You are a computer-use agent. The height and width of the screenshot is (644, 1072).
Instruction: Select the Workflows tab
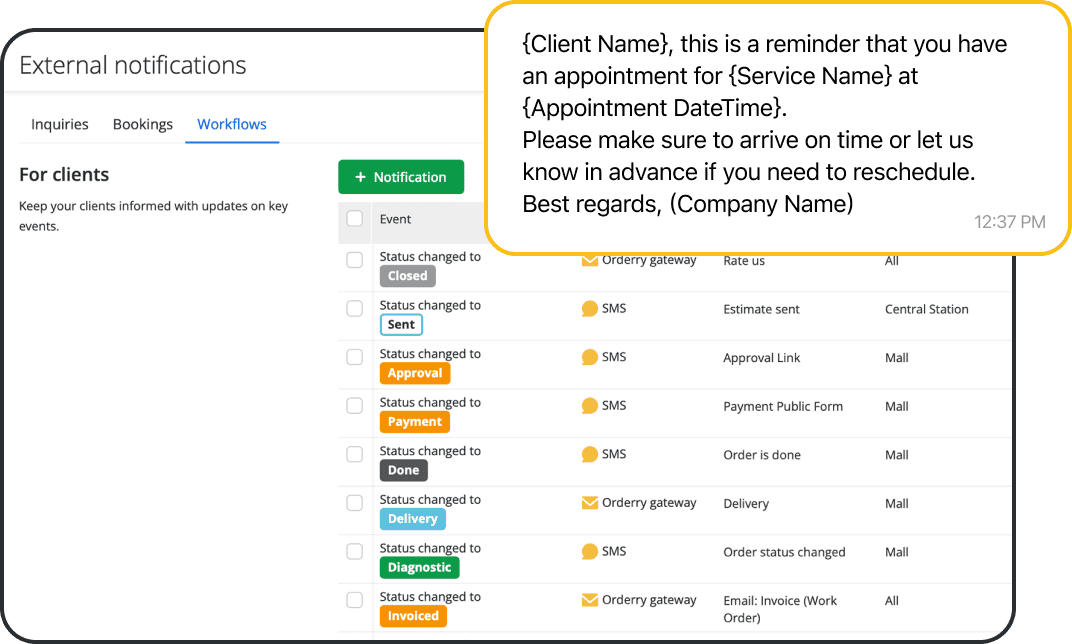(x=232, y=124)
